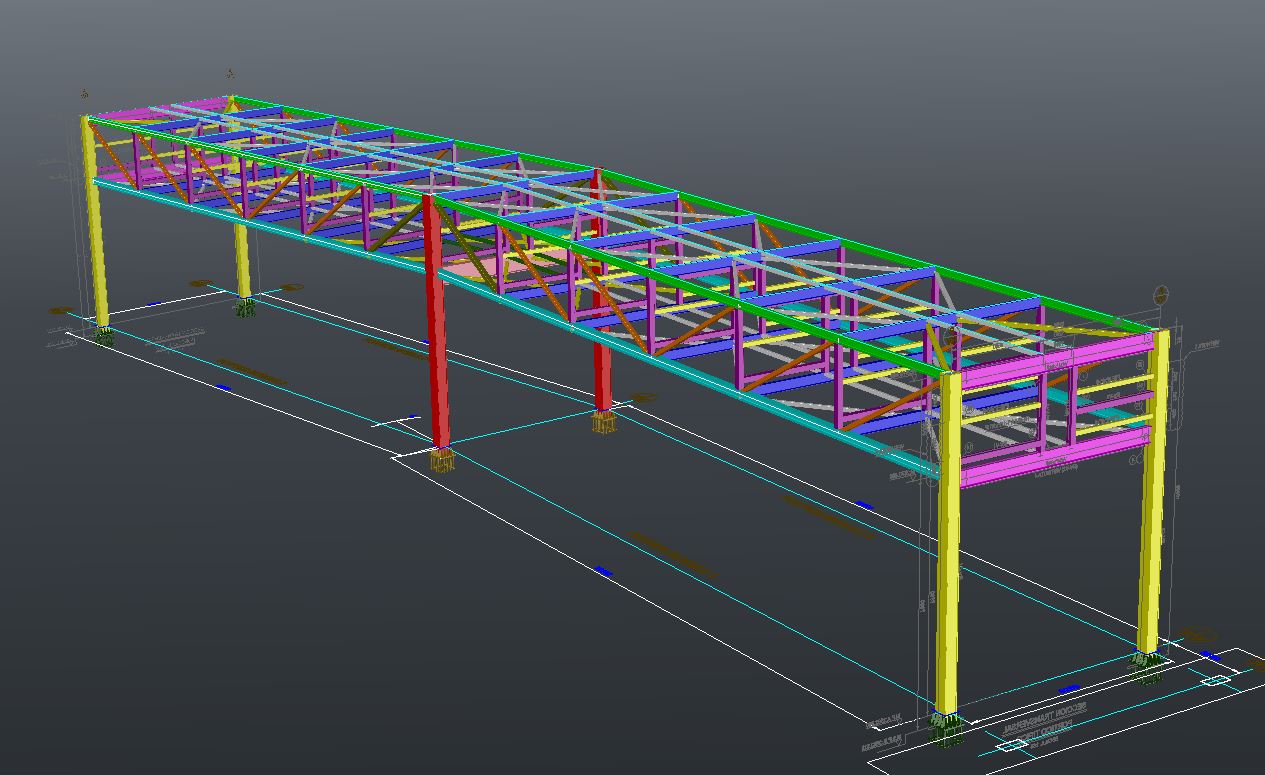Click blue grip between the two right yellow columns
The image size is (1265, 775).
click(1069, 689)
